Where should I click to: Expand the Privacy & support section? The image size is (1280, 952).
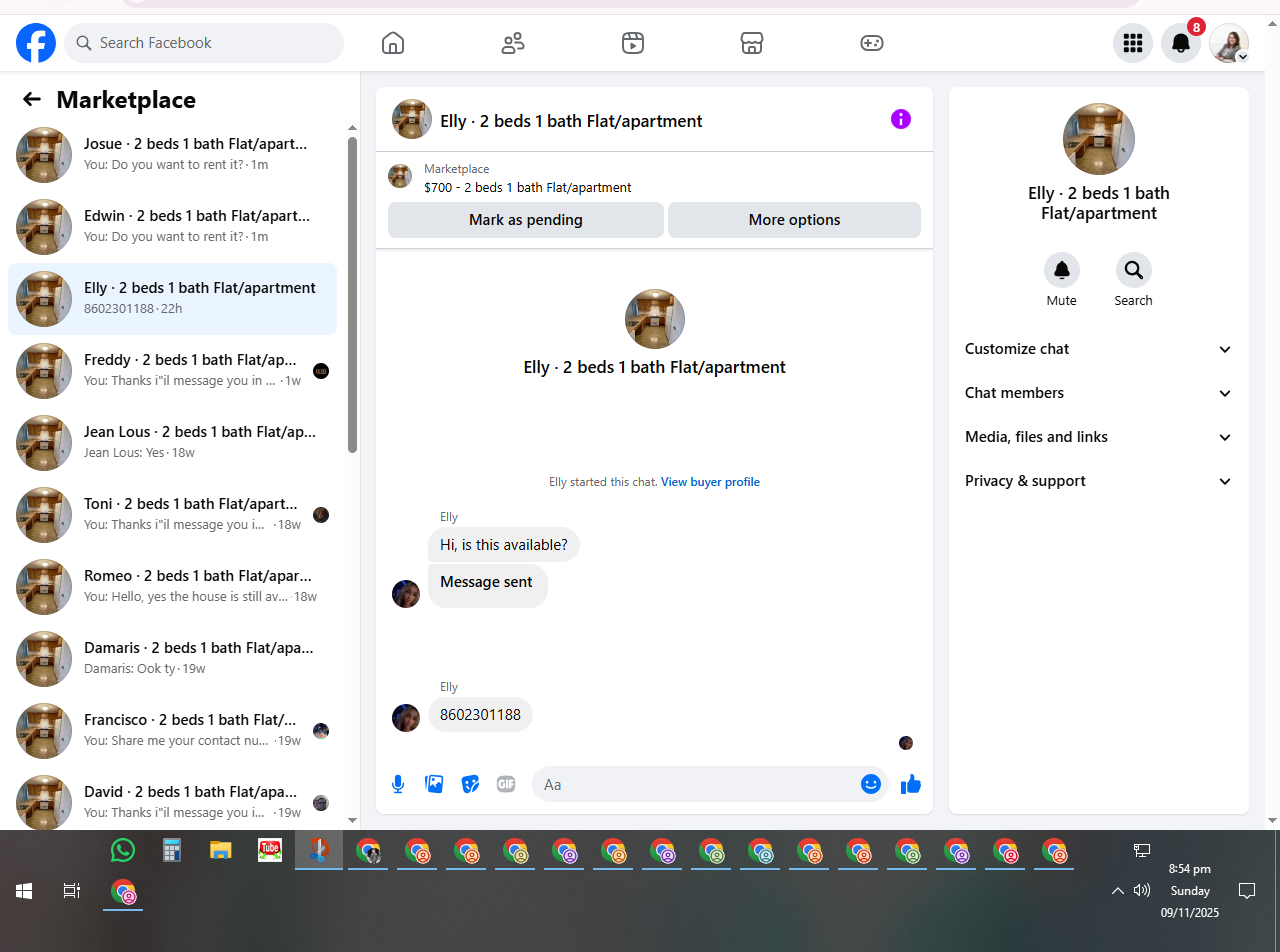pos(1099,481)
